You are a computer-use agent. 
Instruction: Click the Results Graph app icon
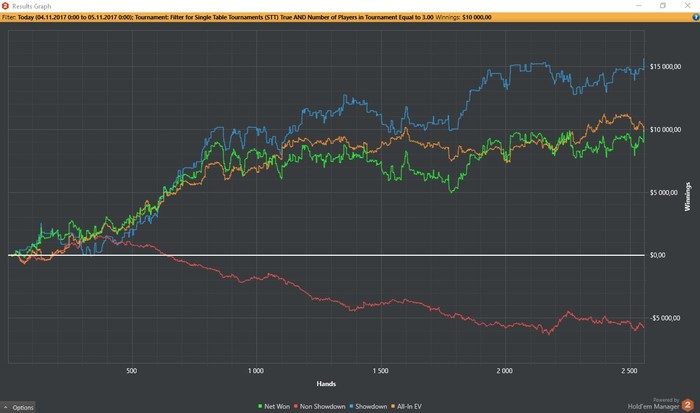pyautogui.click(x=5, y=6)
